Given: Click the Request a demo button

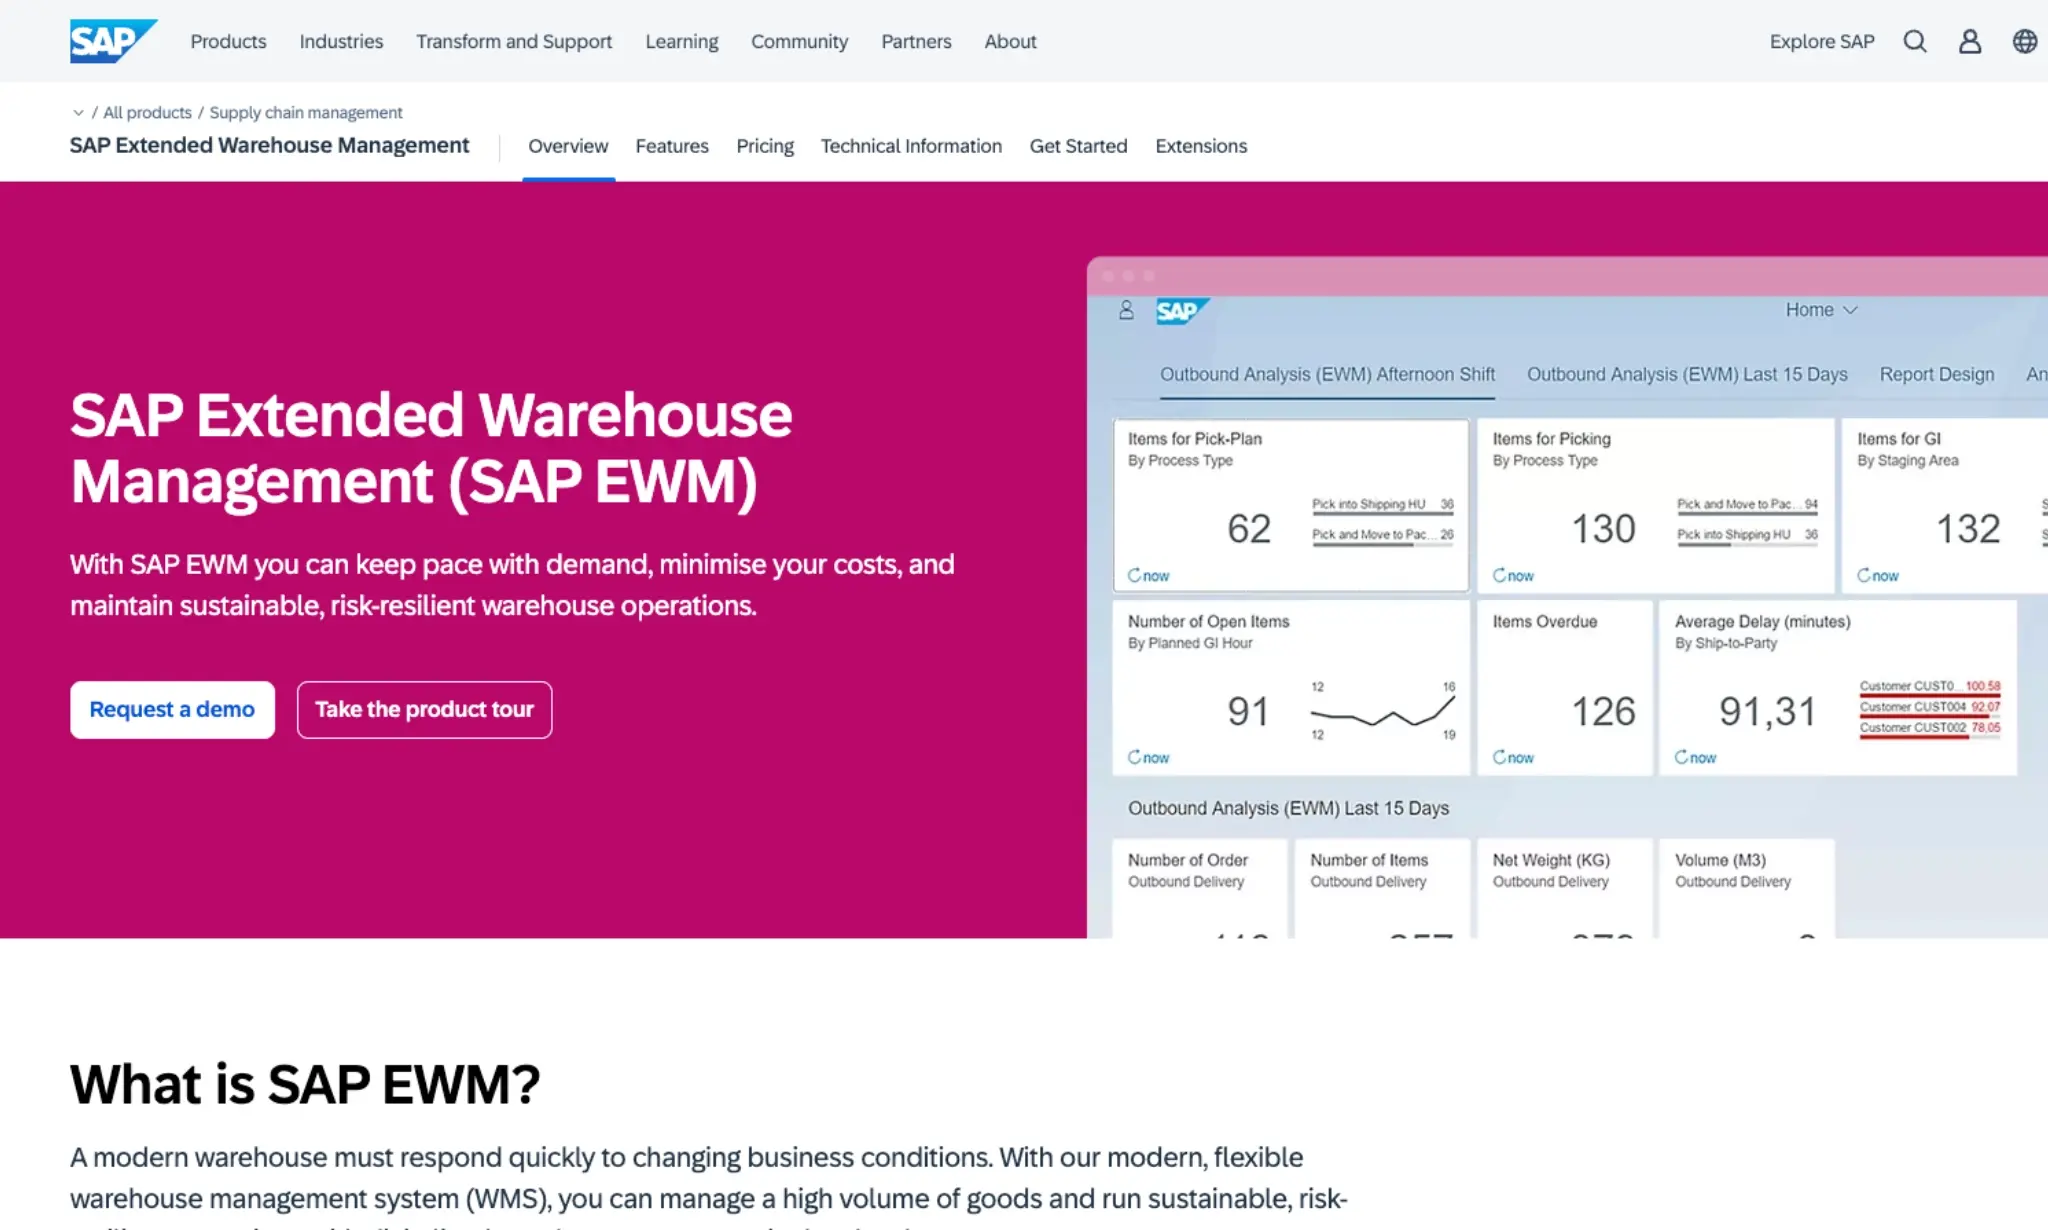Looking at the screenshot, I should (171, 709).
